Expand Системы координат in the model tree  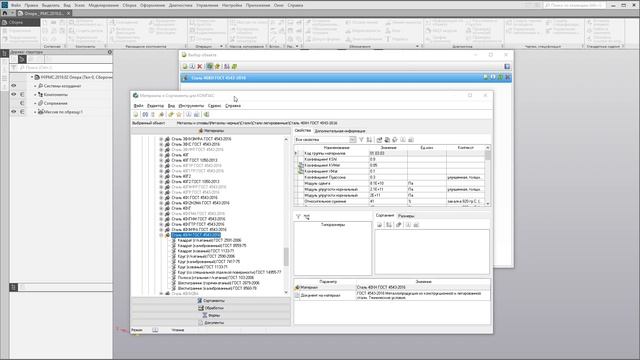click(x=35, y=86)
